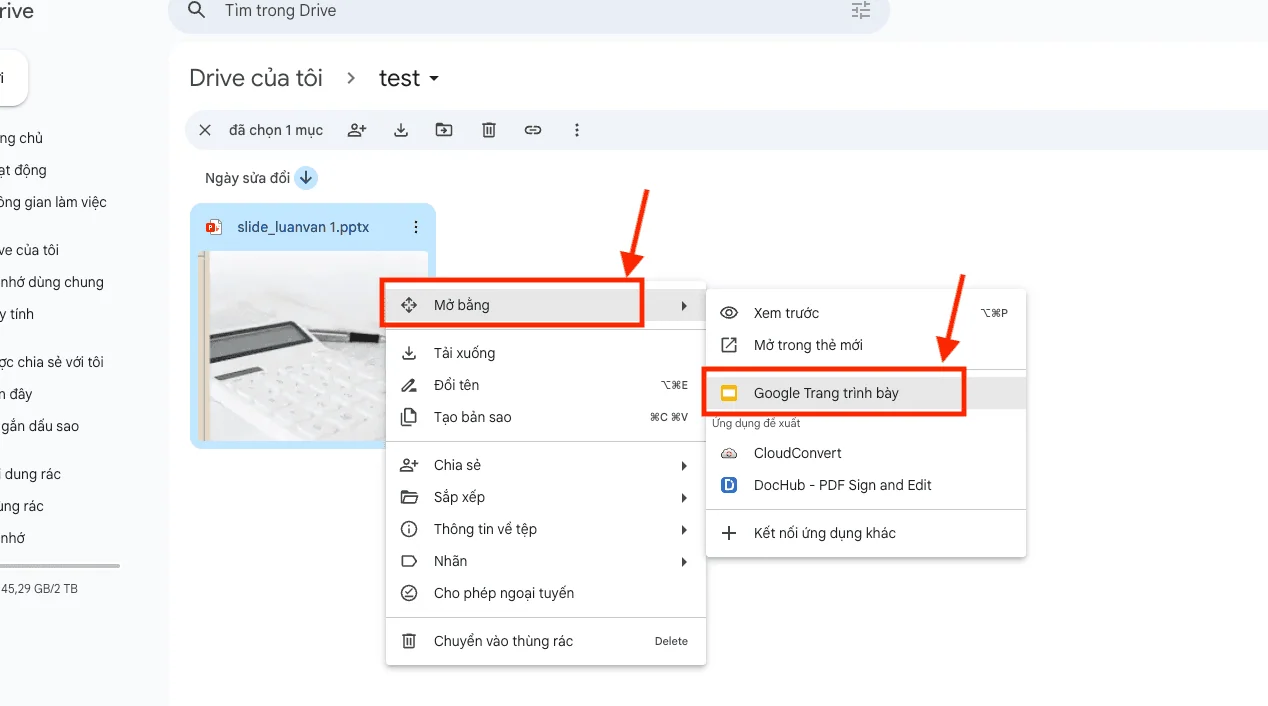Open with DocHub - PDF Sign and Edit
The height and width of the screenshot is (706, 1268).
(x=866, y=485)
